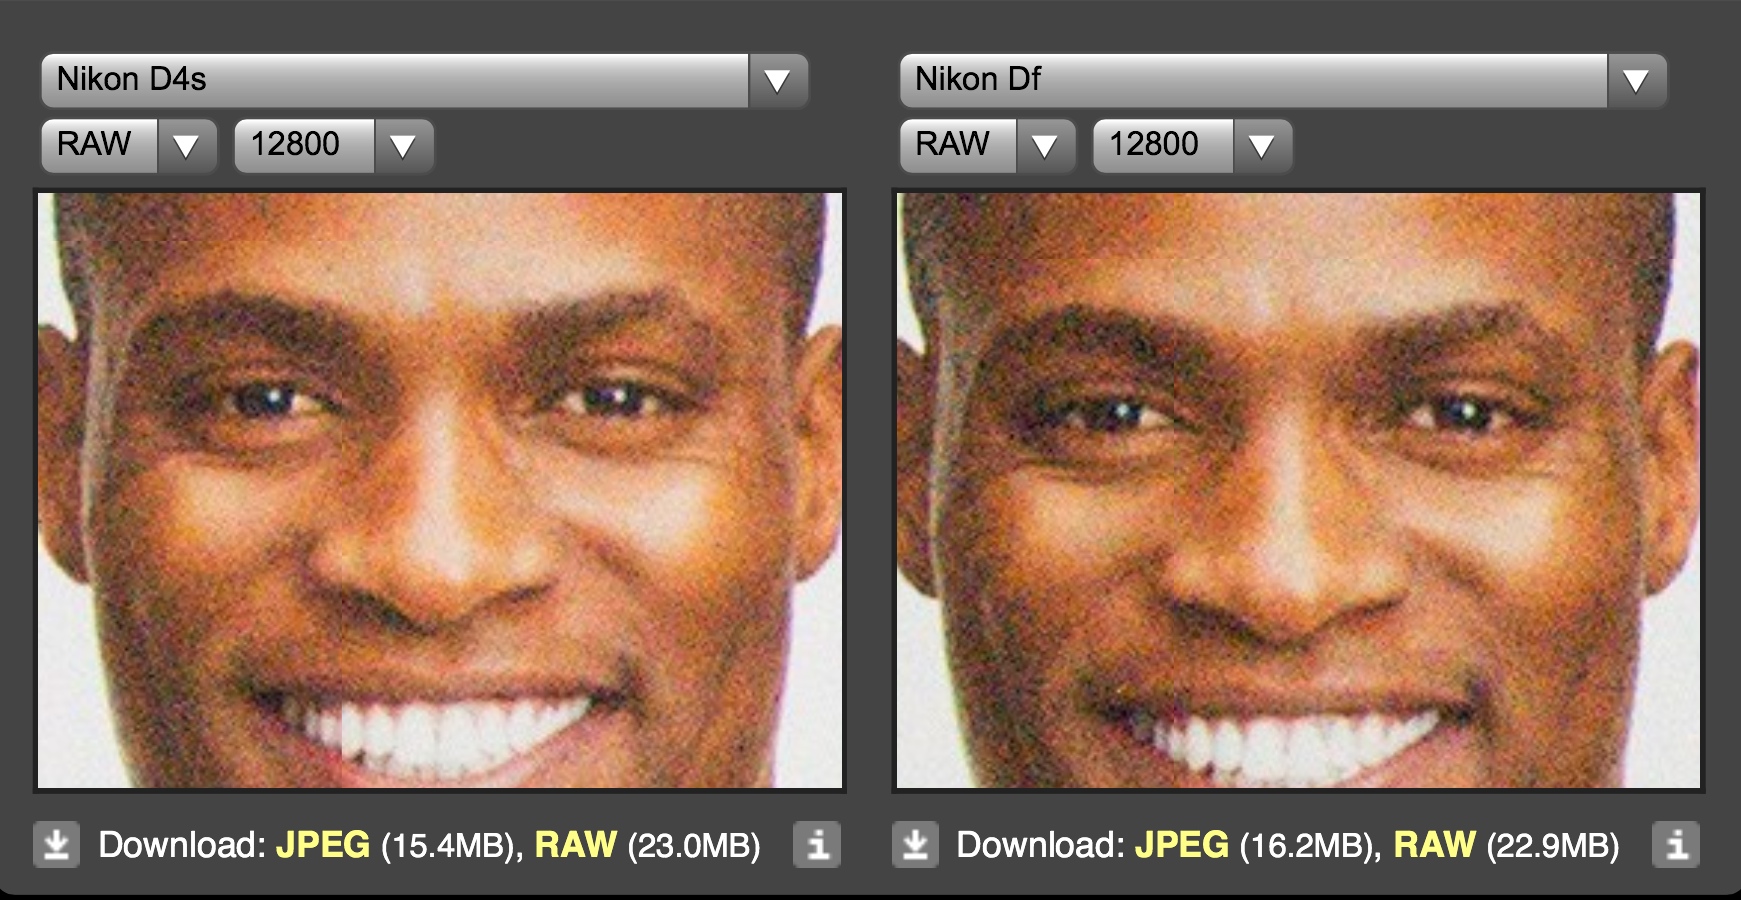
Task: Expand the Nikon Df camera dropdown arrow
Action: pos(1636,81)
